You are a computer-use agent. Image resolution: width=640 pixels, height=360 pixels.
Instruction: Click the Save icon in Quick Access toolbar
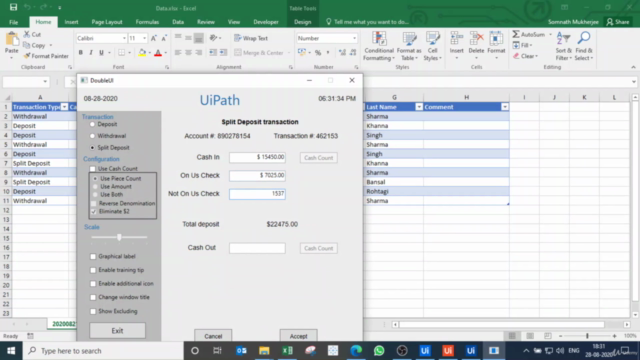(13, 7)
